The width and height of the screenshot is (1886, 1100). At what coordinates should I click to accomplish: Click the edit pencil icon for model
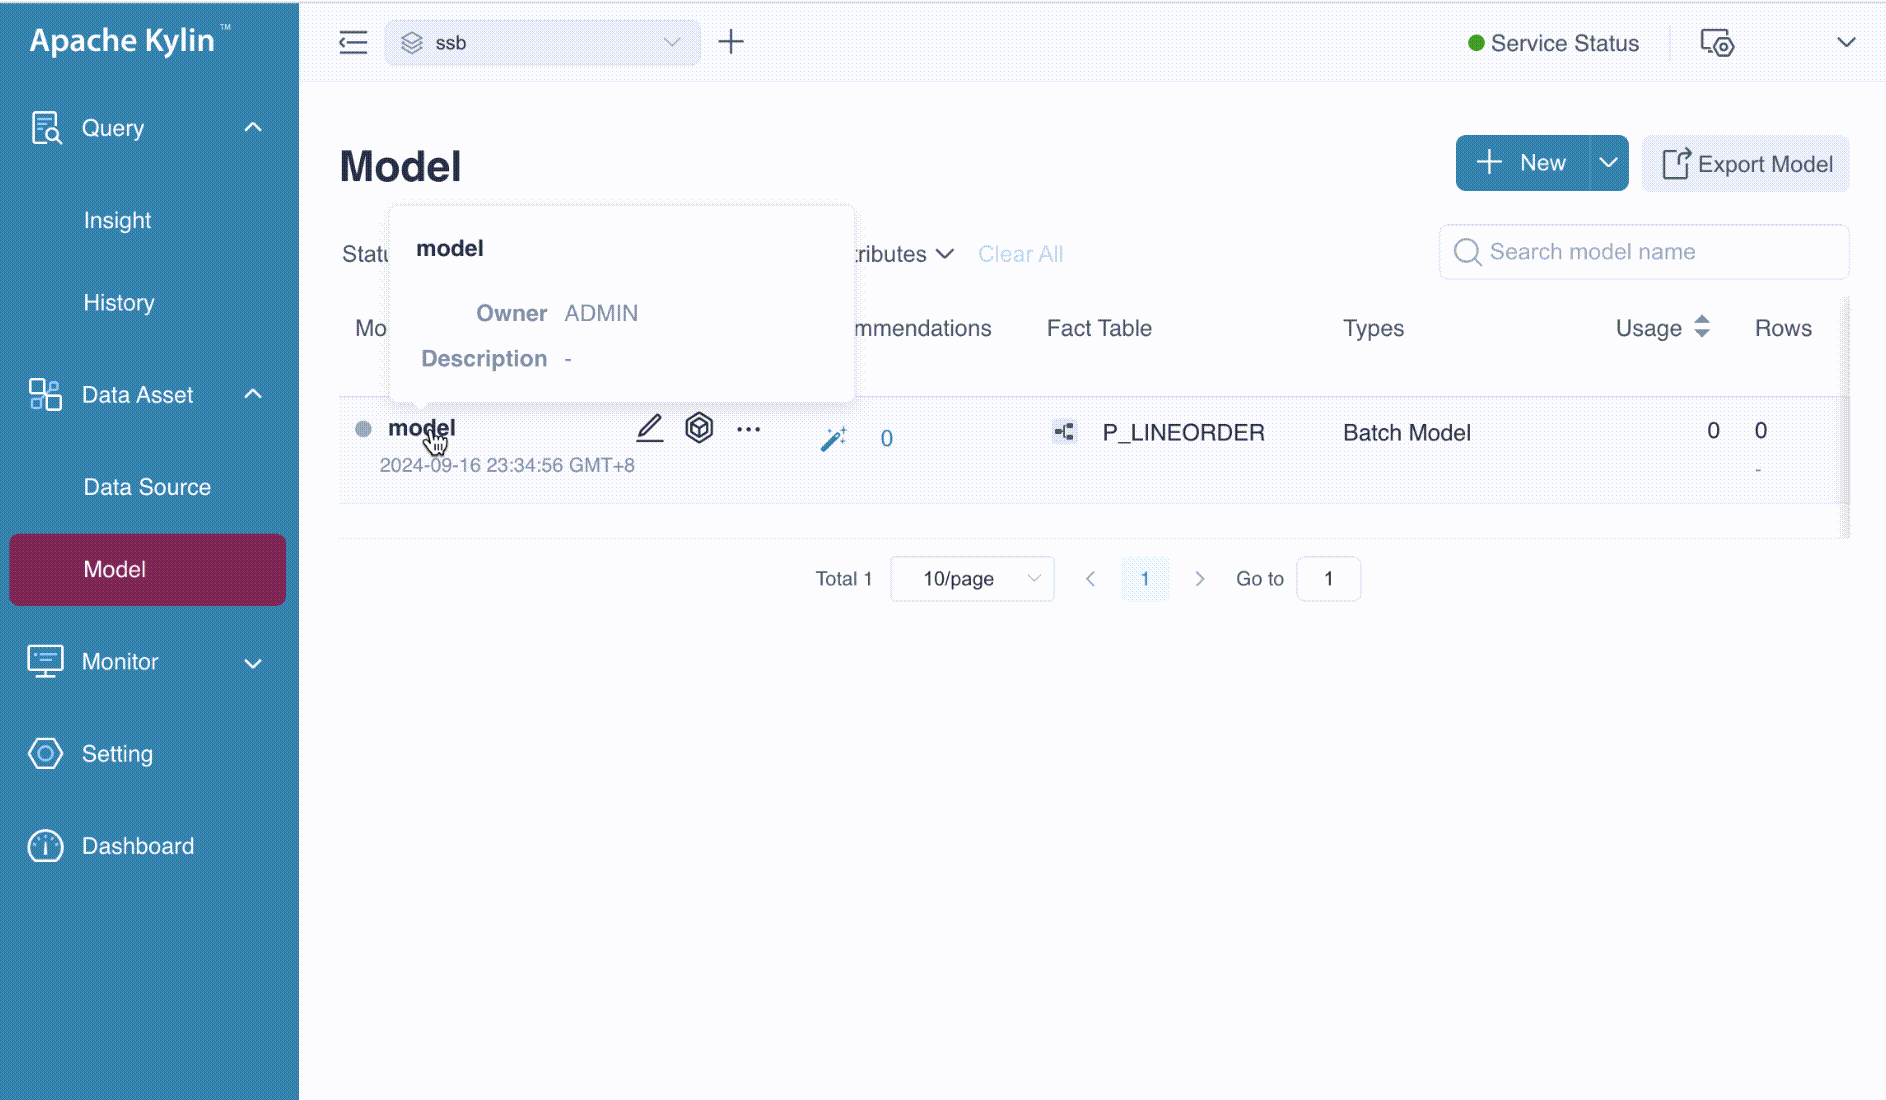(x=650, y=429)
